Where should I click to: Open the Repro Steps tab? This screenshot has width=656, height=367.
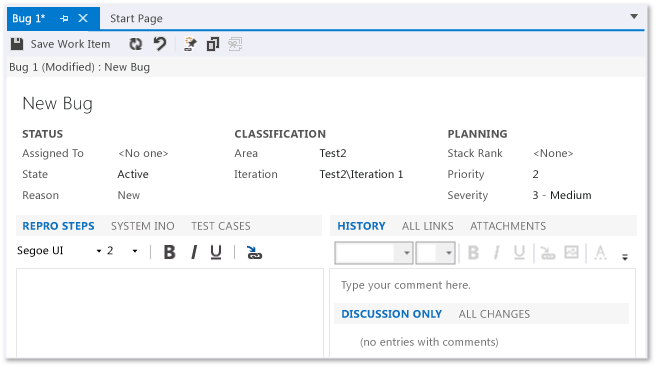pos(58,226)
